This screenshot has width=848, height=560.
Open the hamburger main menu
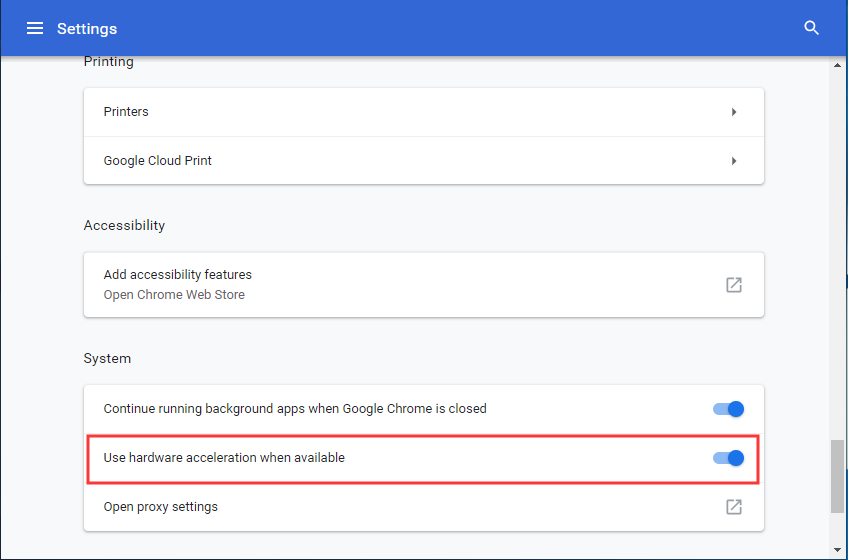(35, 28)
